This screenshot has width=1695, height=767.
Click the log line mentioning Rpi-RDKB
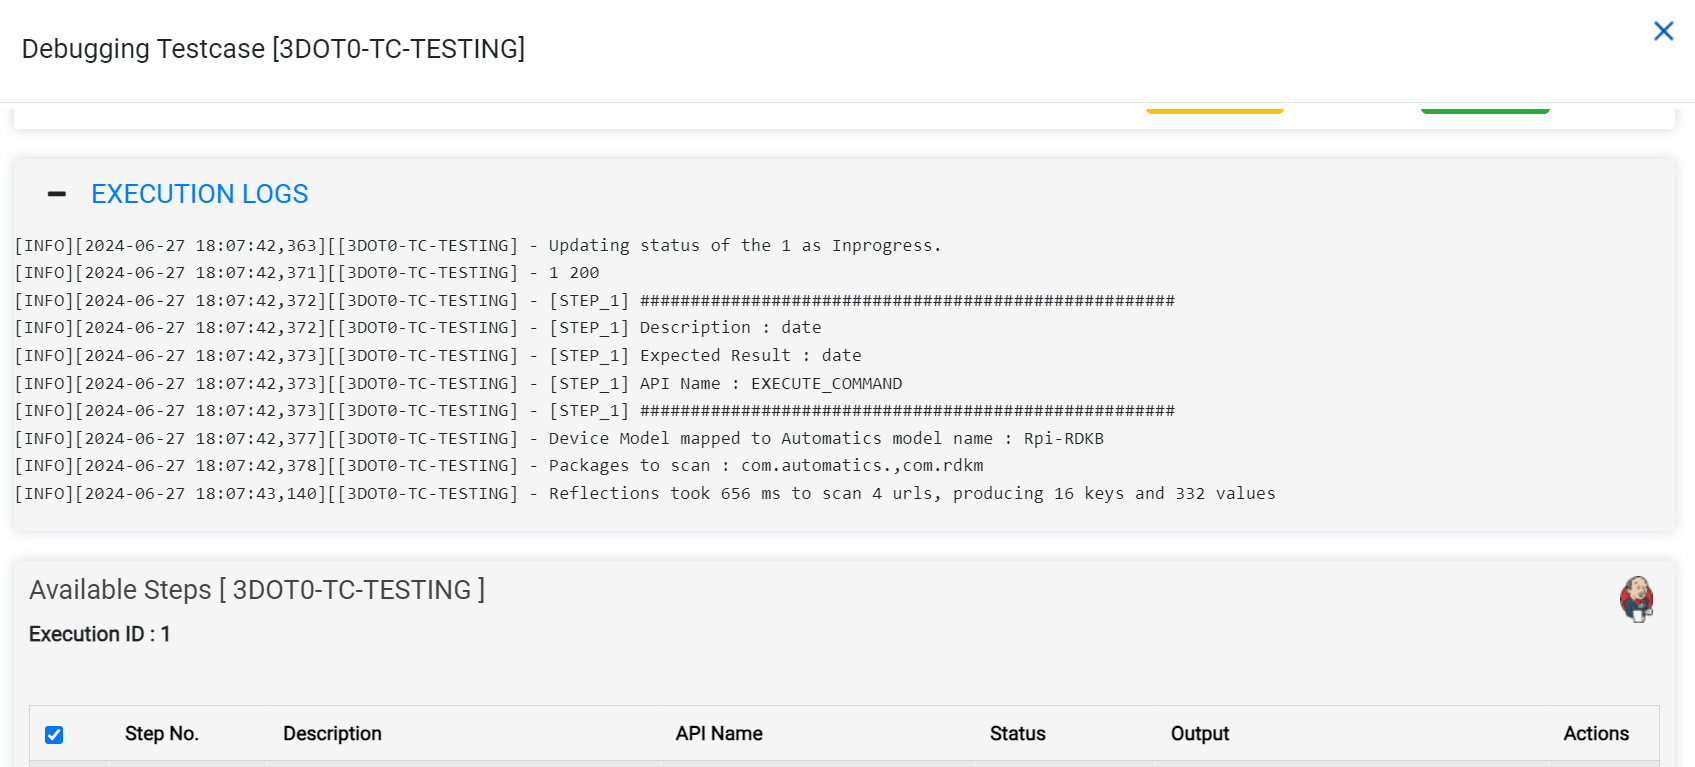558,439
